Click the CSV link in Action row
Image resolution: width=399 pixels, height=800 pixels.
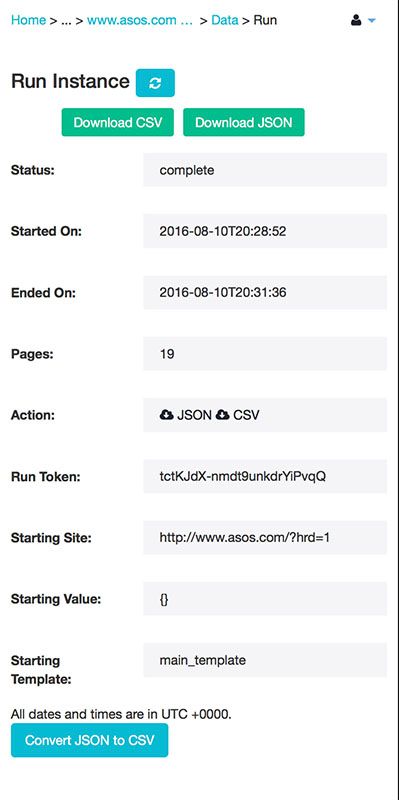tap(246, 415)
